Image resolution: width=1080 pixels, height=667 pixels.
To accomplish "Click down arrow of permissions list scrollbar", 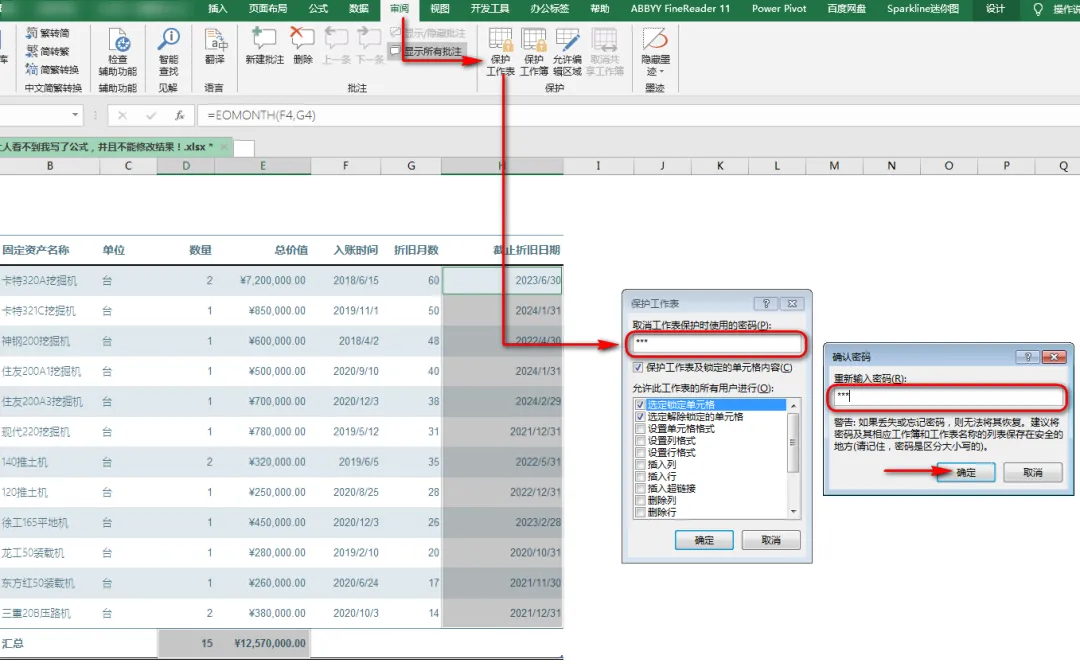I will point(793,512).
